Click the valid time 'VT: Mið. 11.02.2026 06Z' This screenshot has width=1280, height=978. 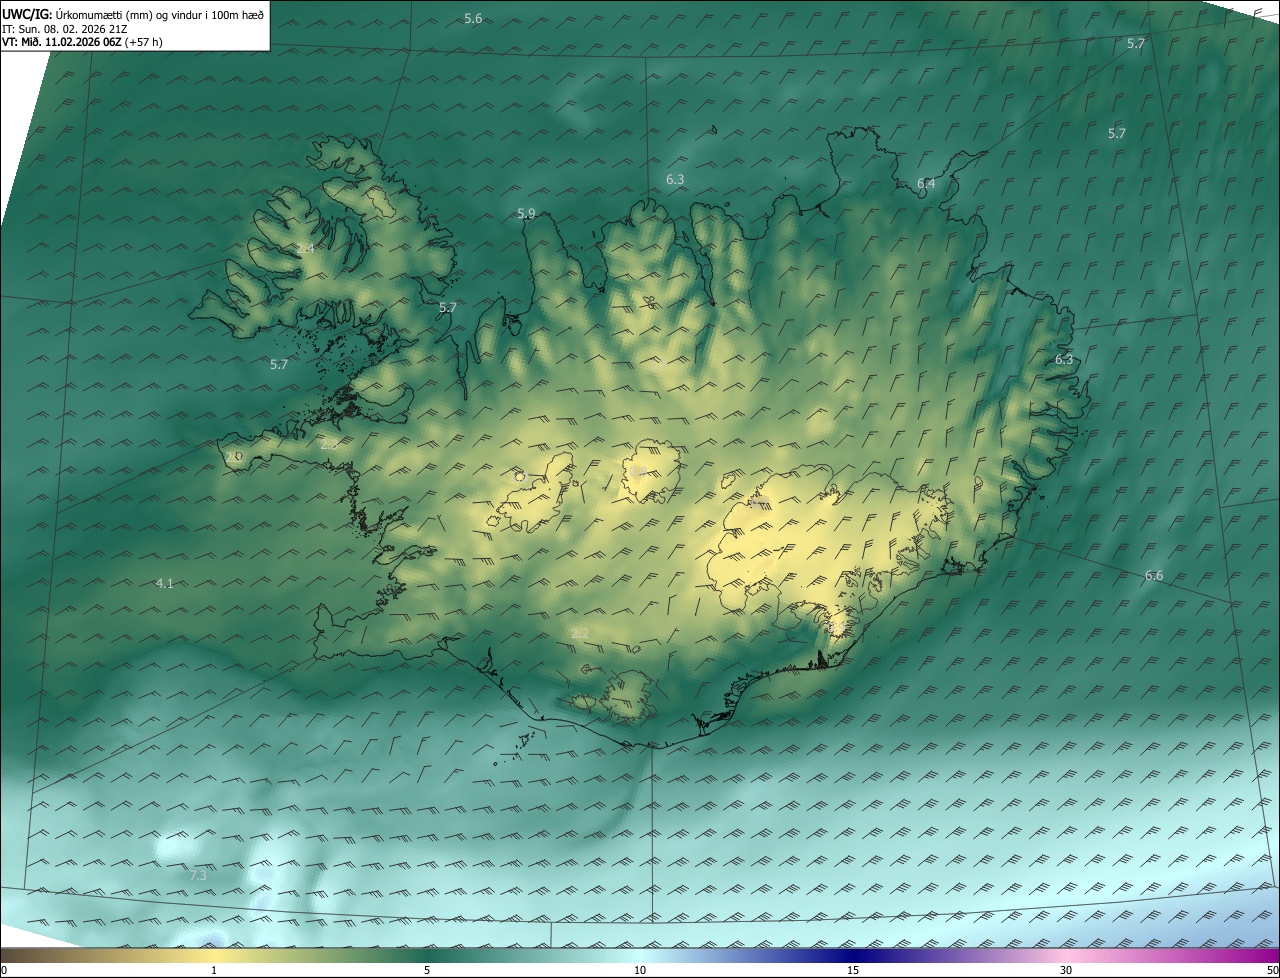(63, 42)
